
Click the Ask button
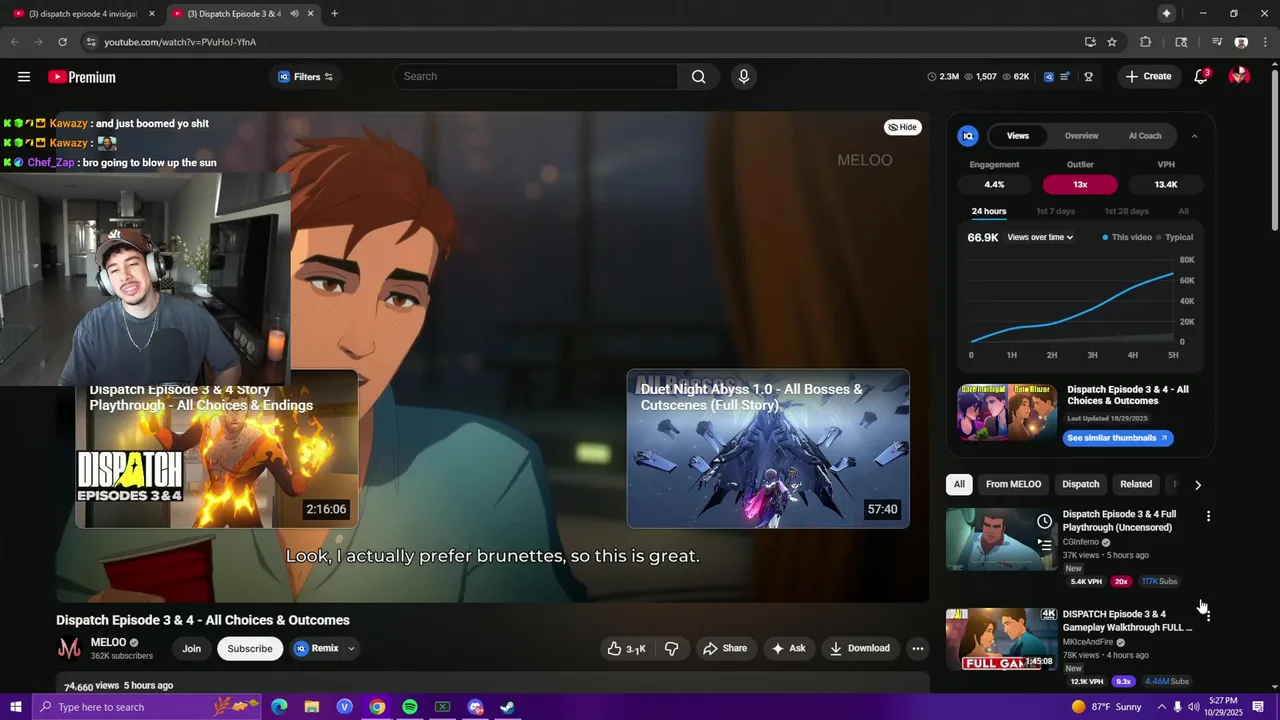(788, 648)
